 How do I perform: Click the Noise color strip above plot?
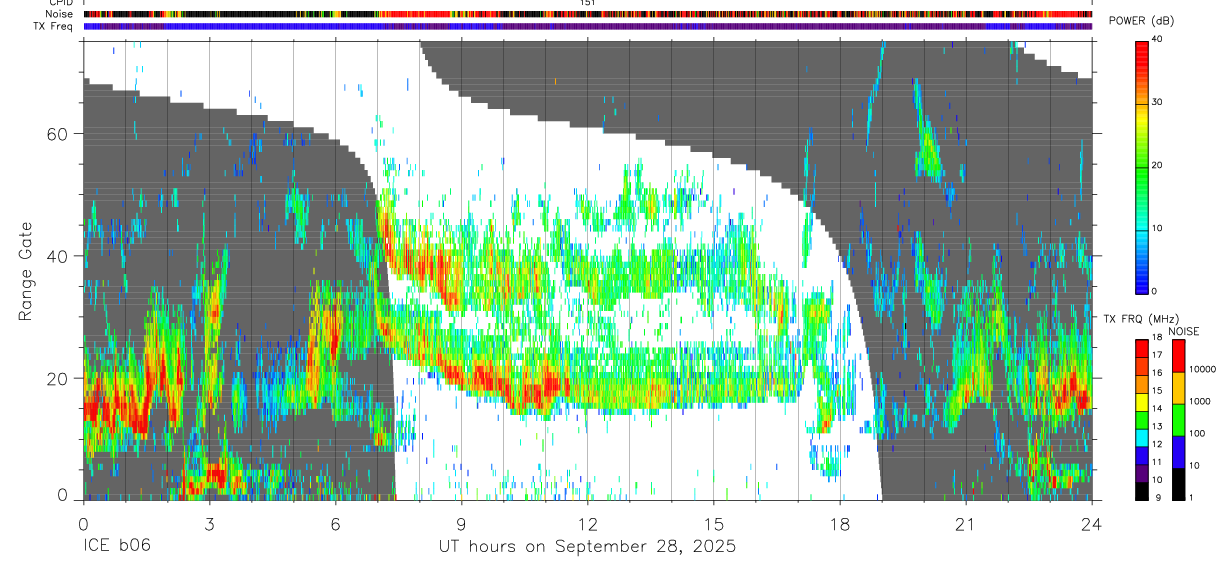pos(587,14)
